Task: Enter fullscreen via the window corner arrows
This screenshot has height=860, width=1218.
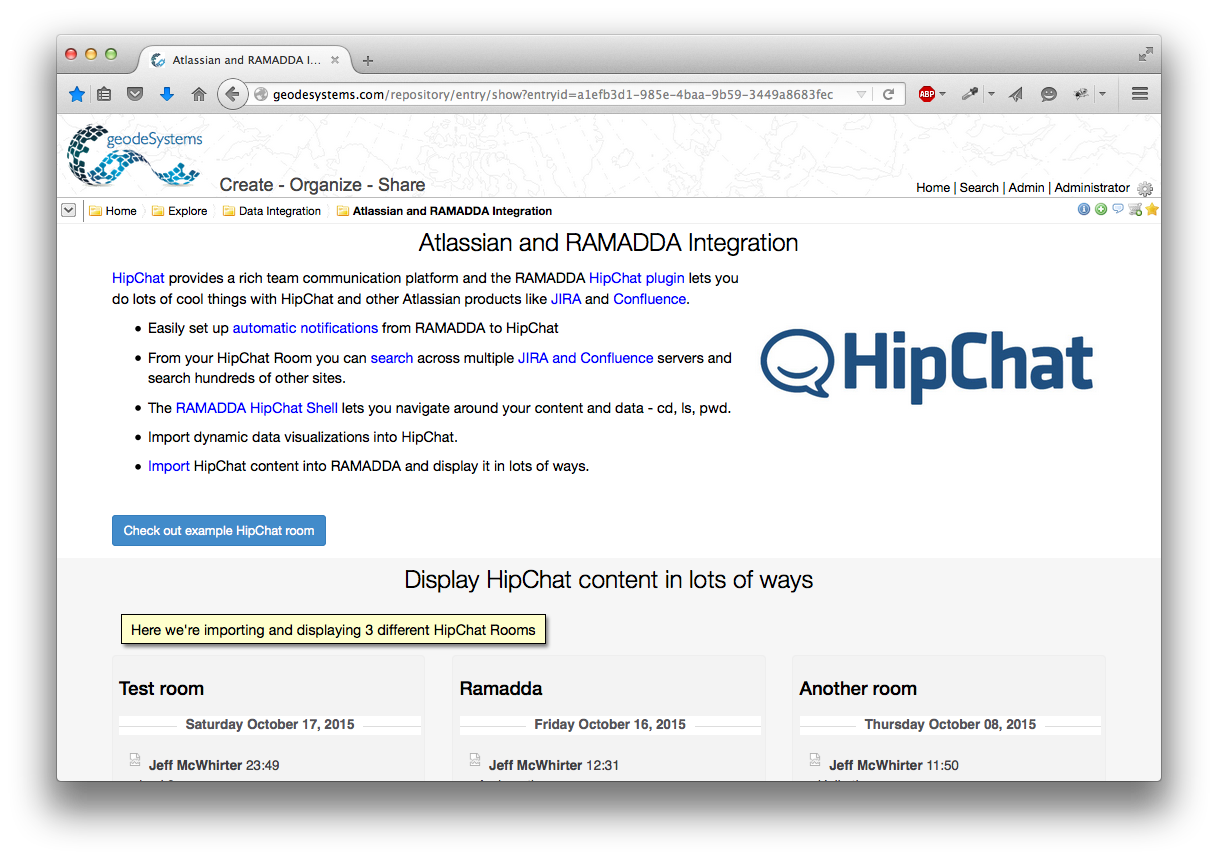Action: coord(1146,54)
